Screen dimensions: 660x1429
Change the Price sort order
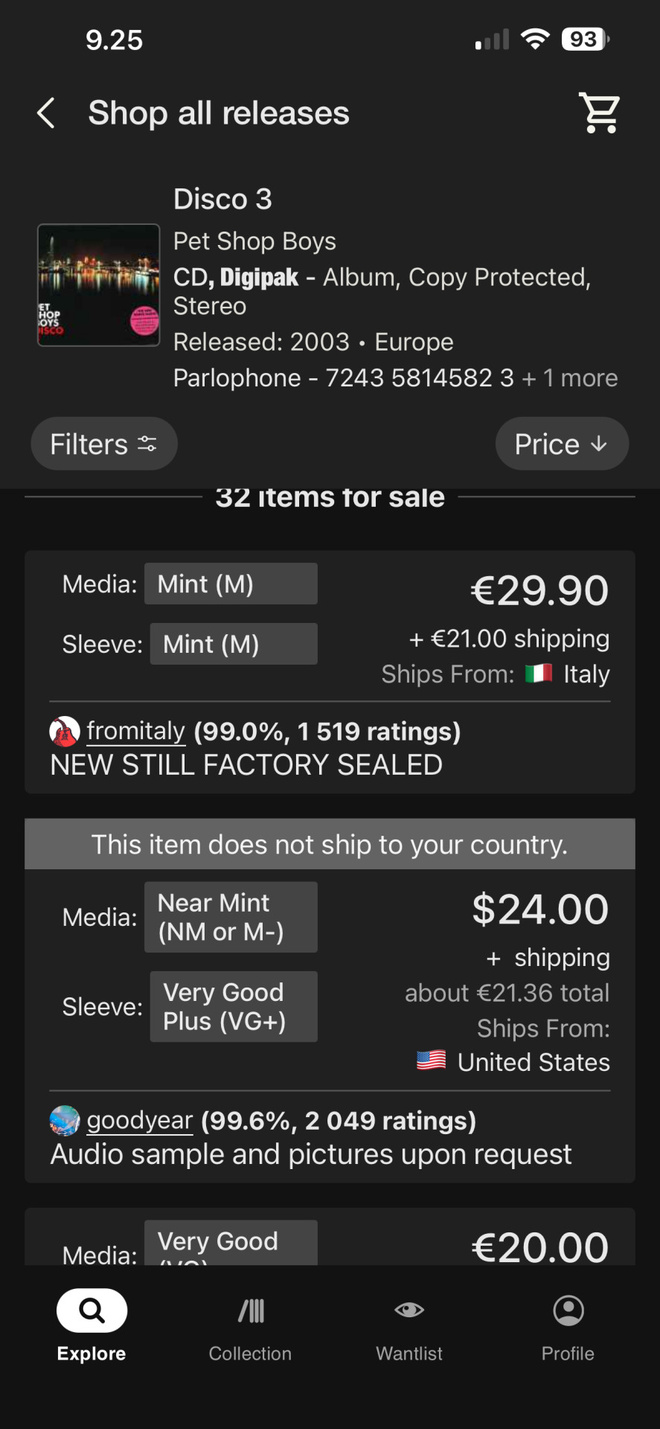tap(562, 444)
